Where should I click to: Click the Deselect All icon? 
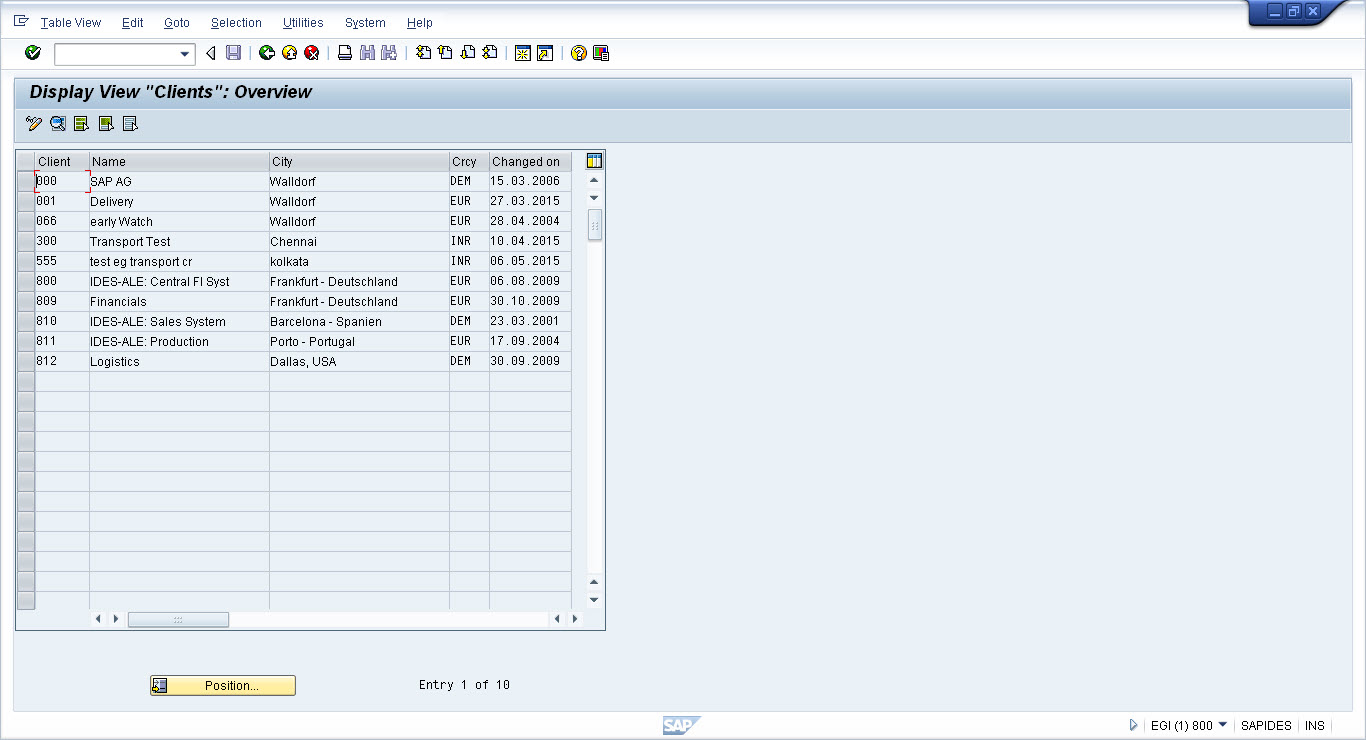click(130, 124)
